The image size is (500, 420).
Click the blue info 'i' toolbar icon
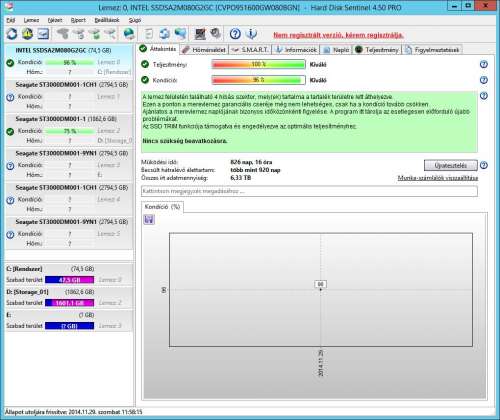pyautogui.click(x=251, y=34)
